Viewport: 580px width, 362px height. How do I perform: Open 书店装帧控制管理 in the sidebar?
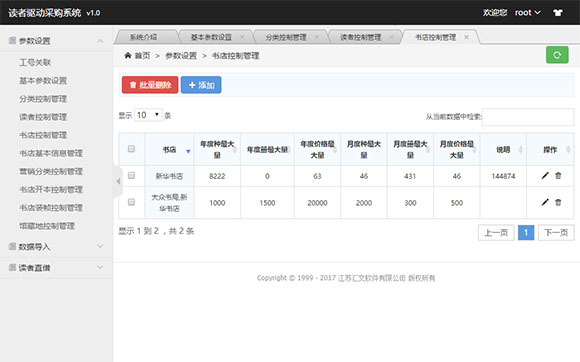tap(51, 207)
